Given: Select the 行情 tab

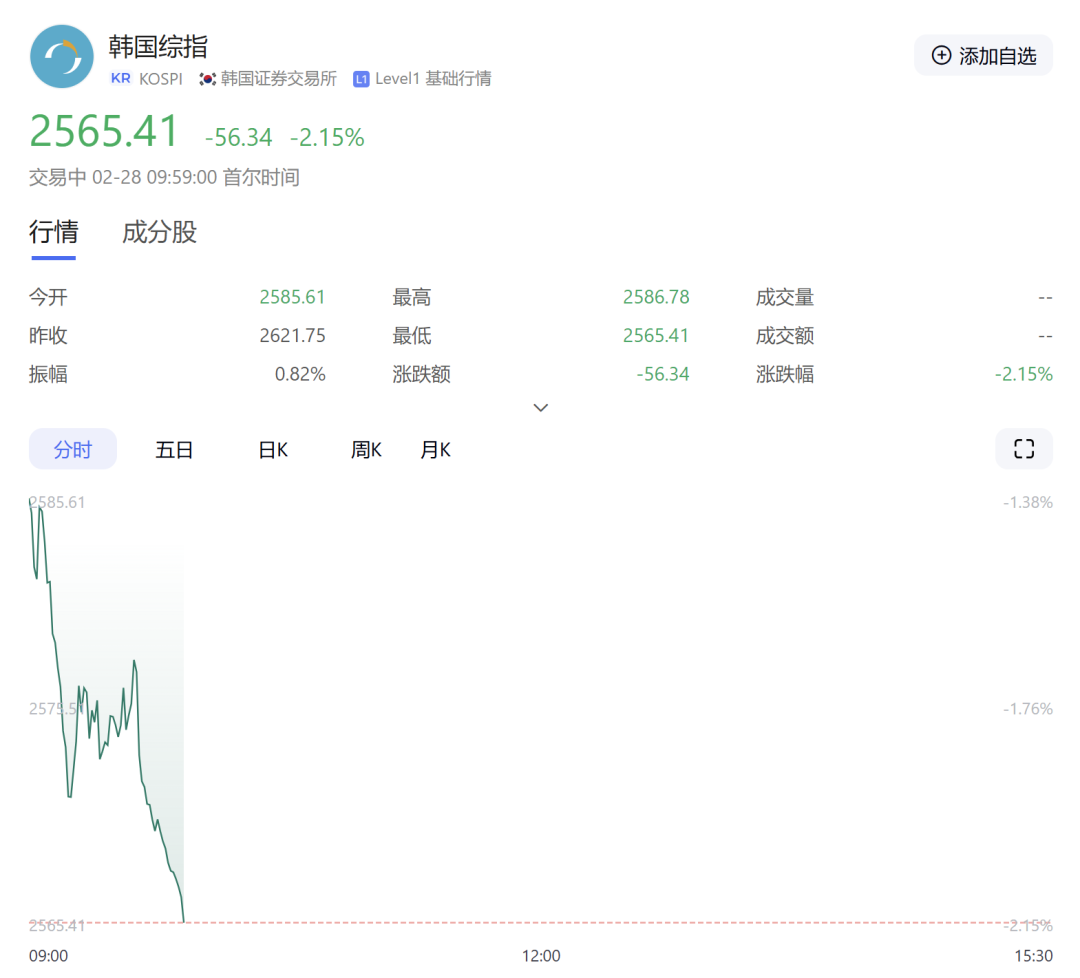Looking at the screenshot, I should [x=53, y=232].
